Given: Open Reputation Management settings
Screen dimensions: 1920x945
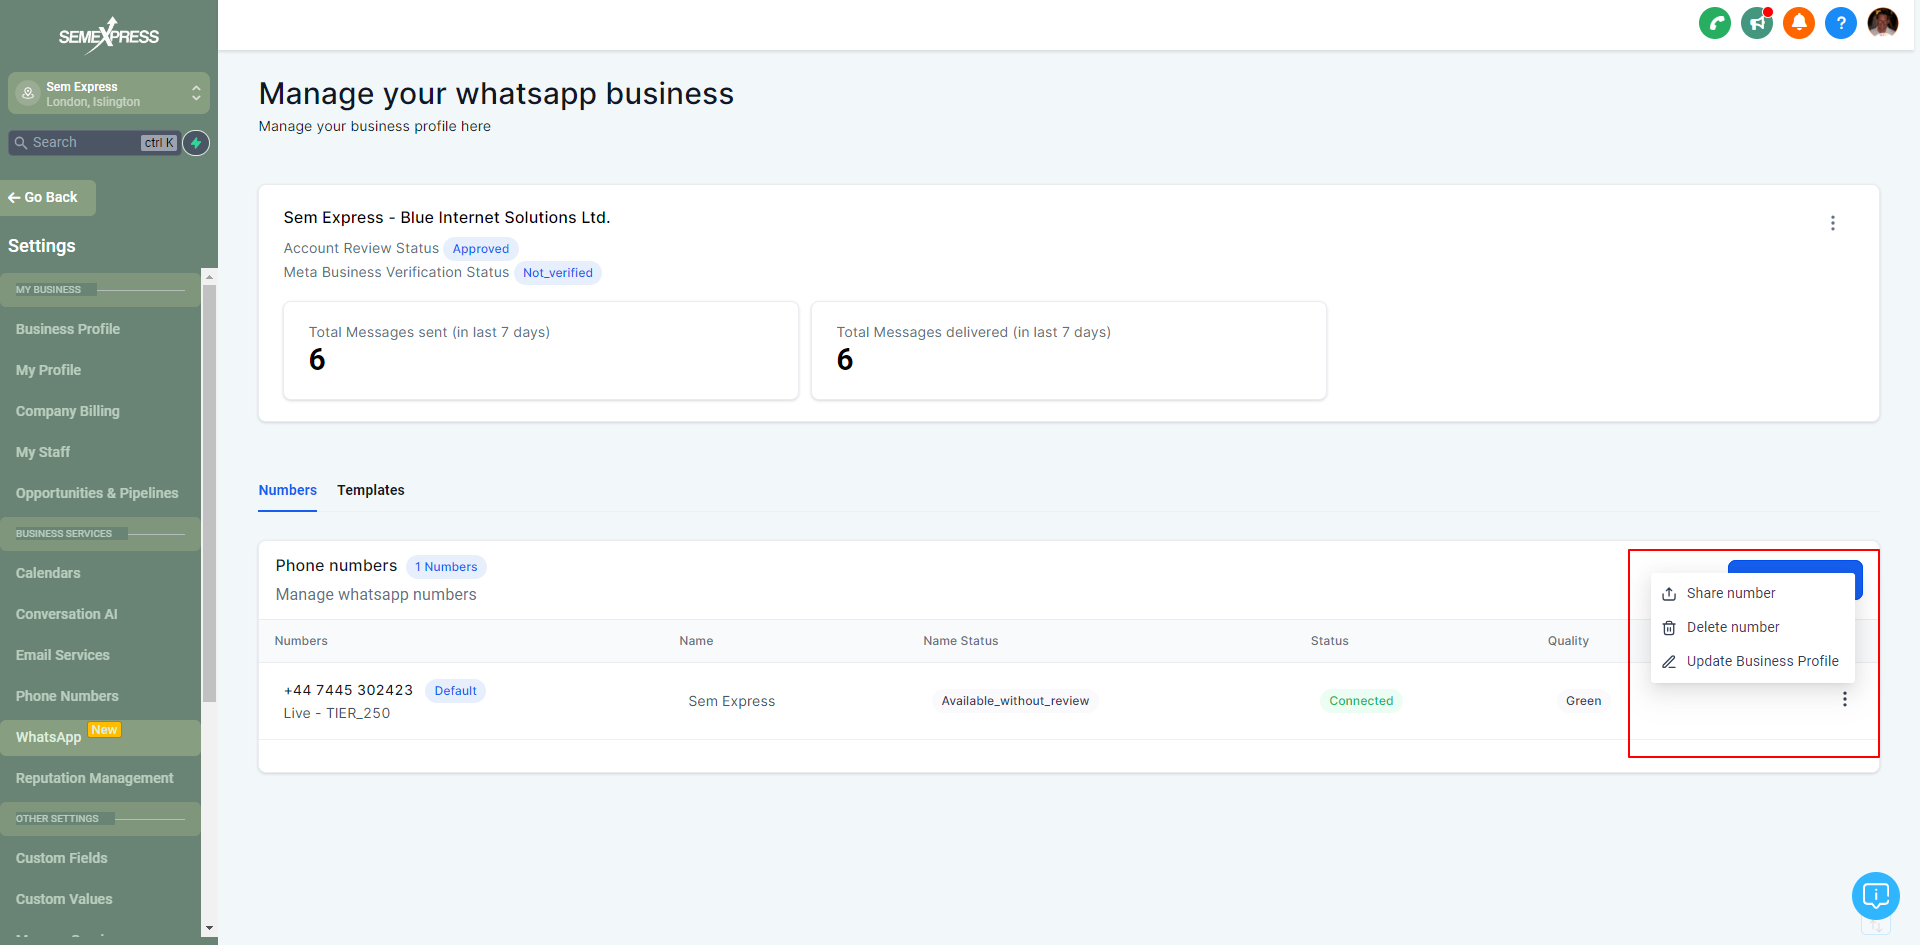Looking at the screenshot, I should (95, 778).
